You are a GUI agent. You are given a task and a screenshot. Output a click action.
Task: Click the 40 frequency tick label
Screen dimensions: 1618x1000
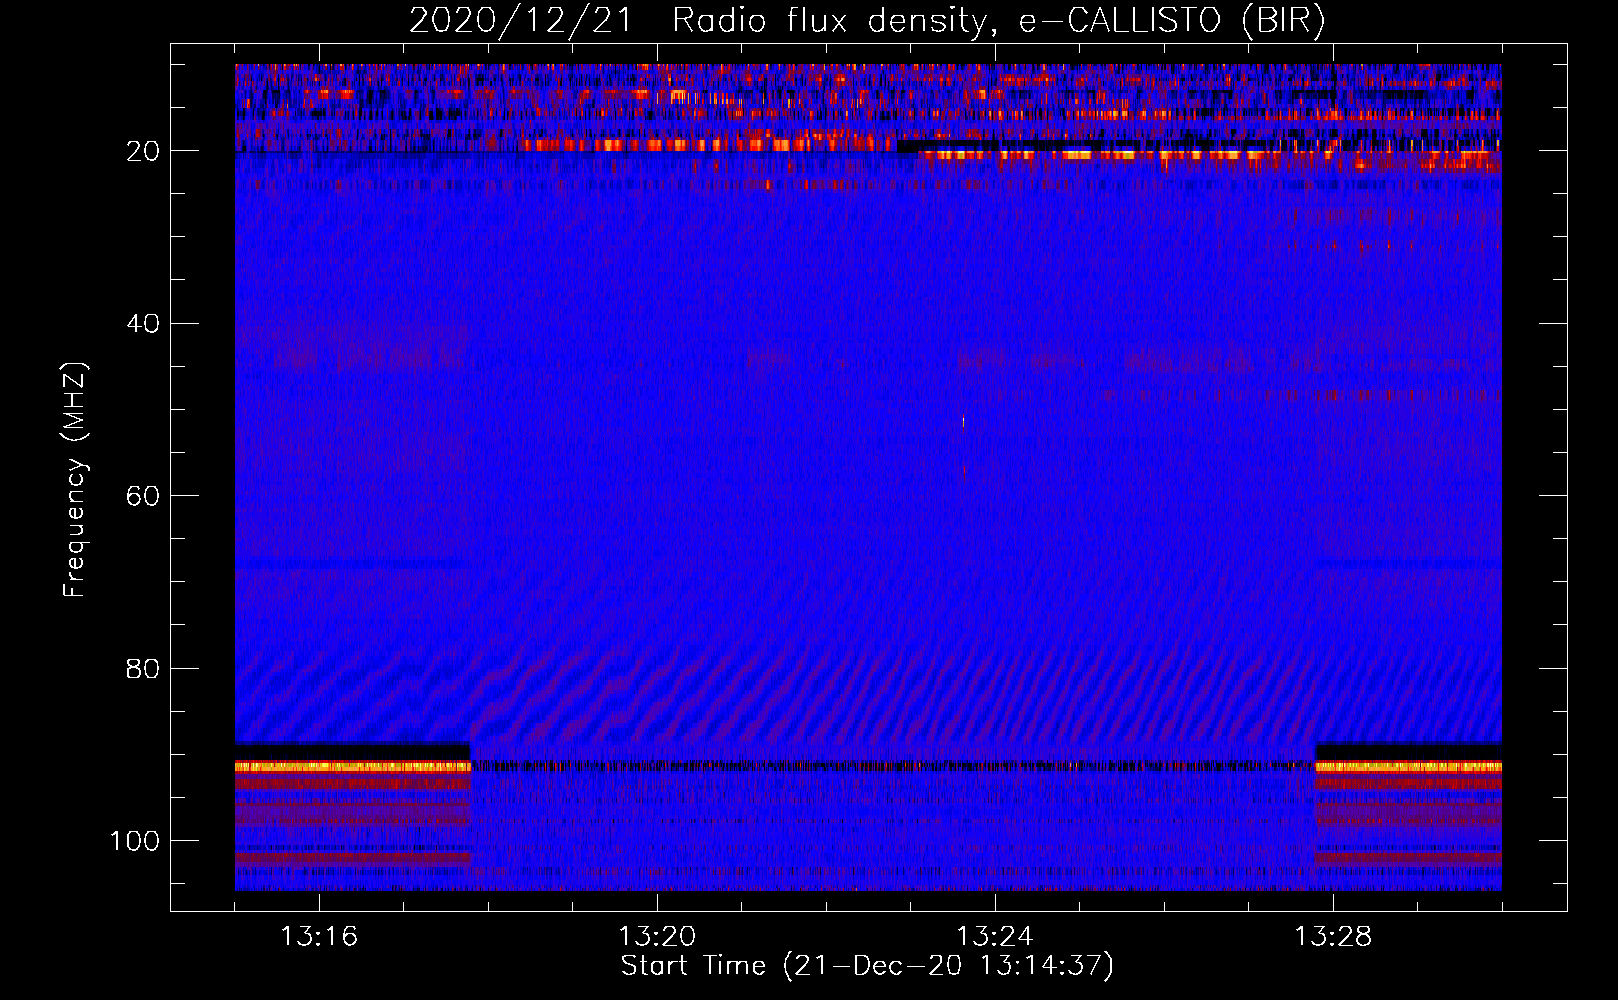[143, 324]
